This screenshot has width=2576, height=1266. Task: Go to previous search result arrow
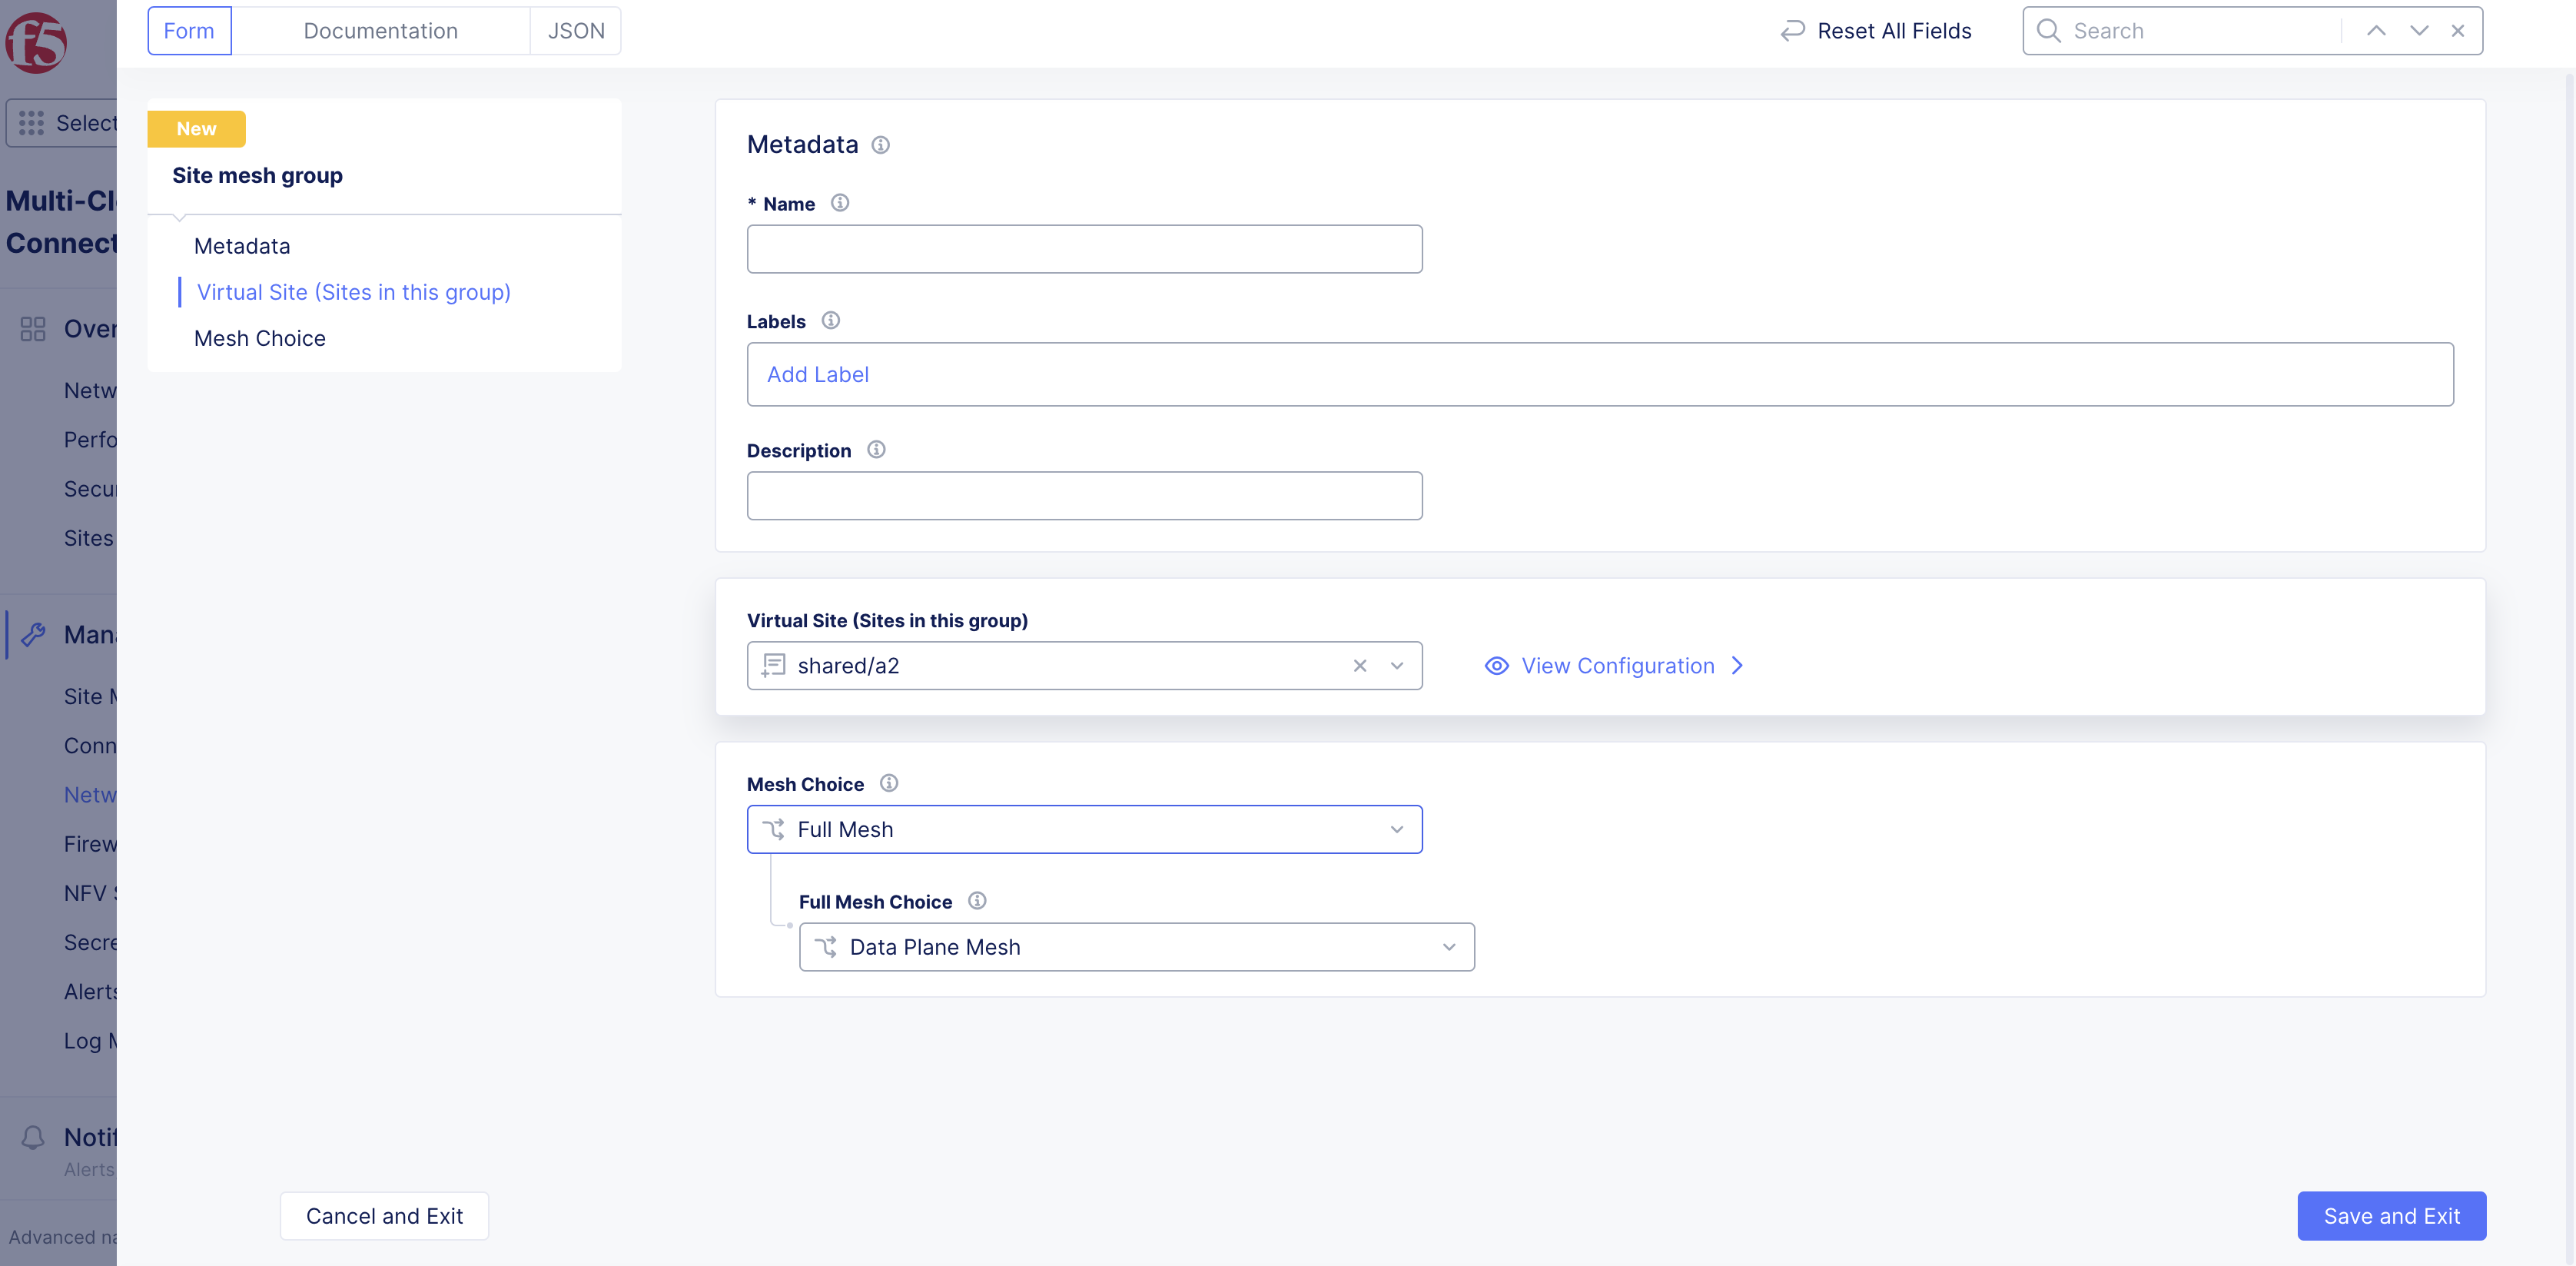(x=2376, y=31)
